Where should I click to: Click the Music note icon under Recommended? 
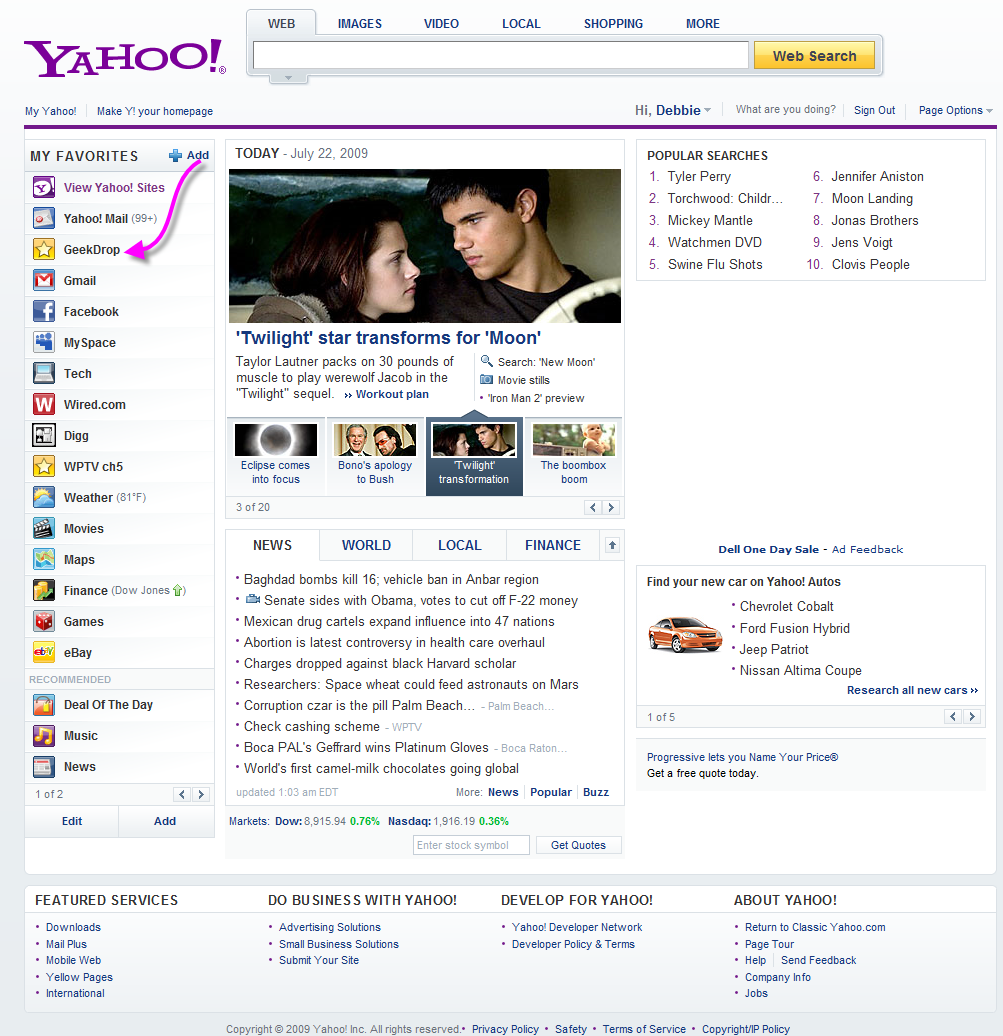click(44, 736)
